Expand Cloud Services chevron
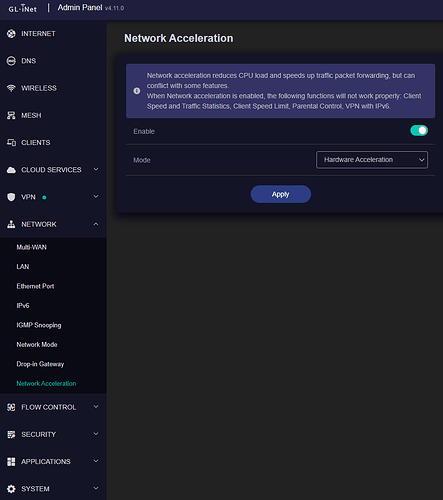This screenshot has height=500, width=443. point(96,169)
